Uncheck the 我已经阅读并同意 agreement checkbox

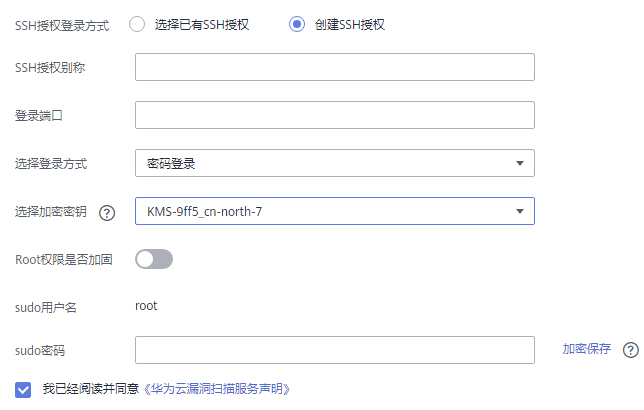pos(23,389)
